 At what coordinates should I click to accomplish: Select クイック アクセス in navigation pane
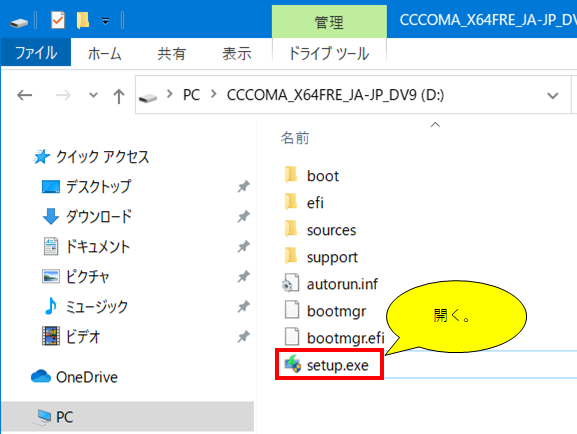pyautogui.click(x=103, y=157)
